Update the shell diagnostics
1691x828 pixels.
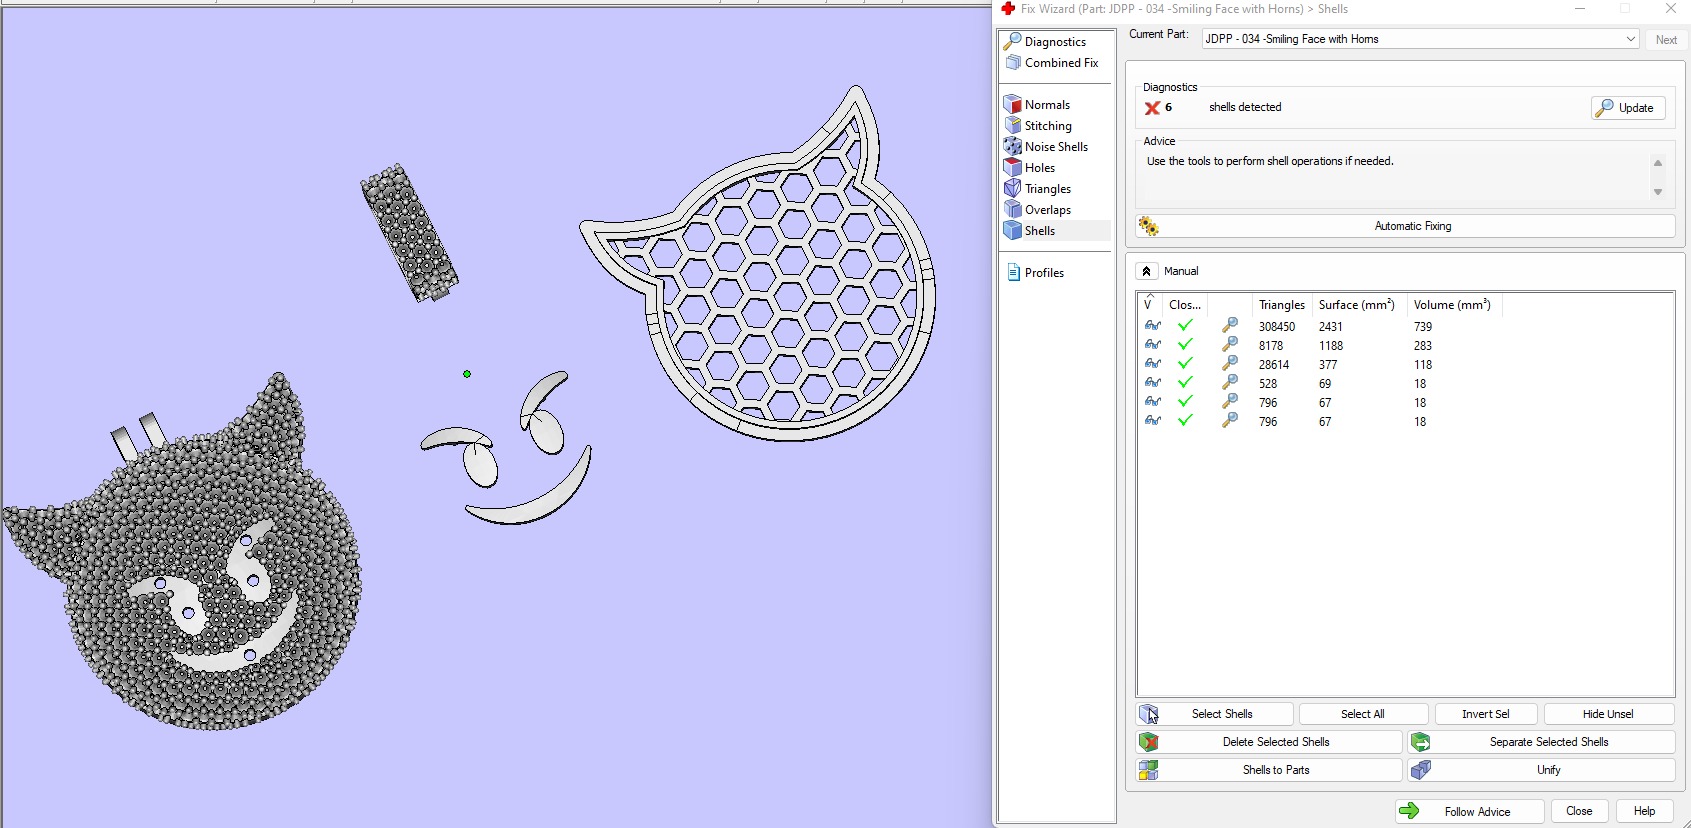[x=1628, y=108]
